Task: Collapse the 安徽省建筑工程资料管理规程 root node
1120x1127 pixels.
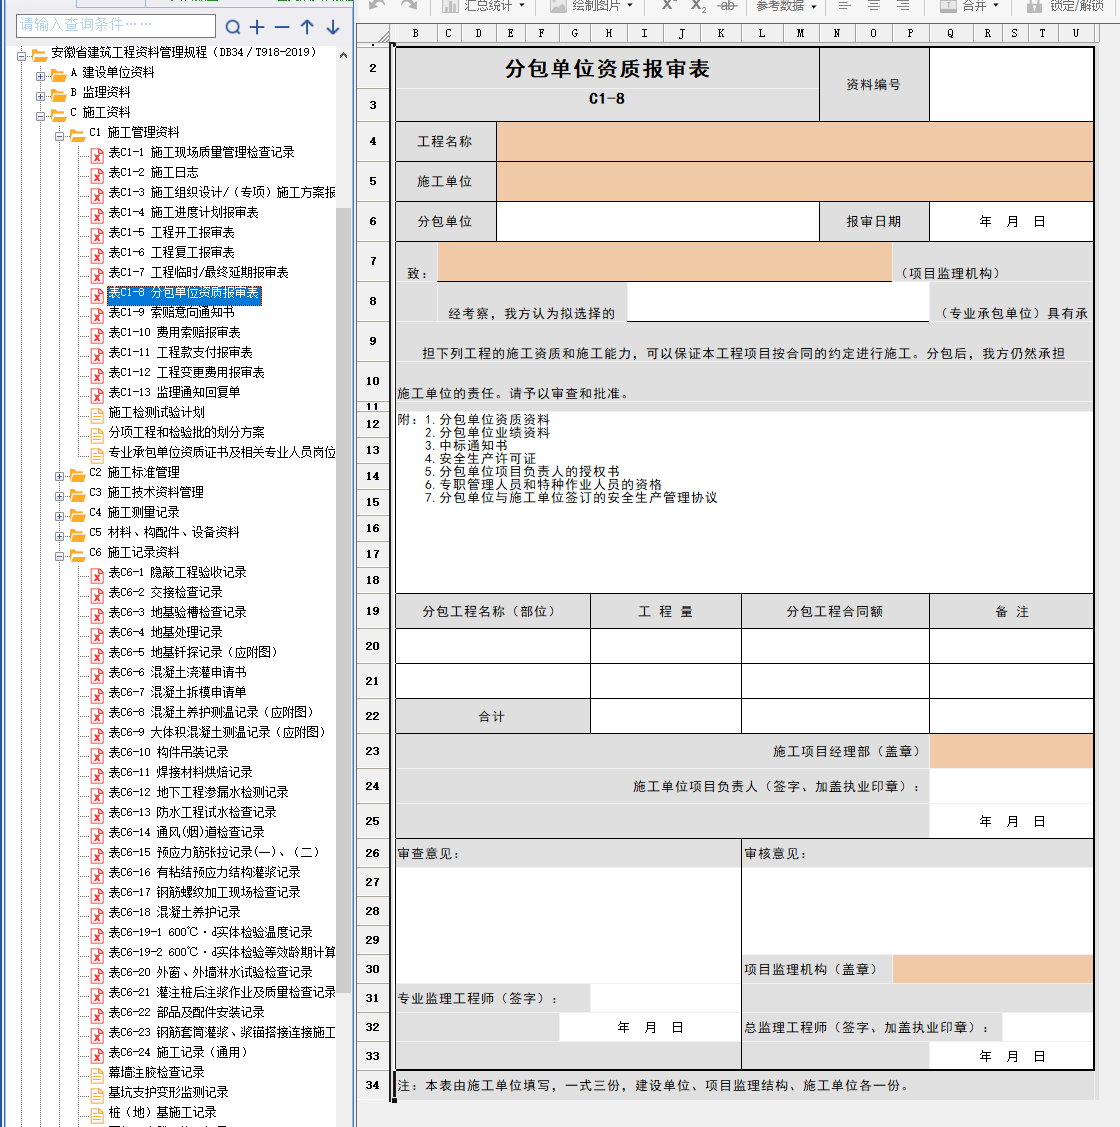Action: pyautogui.click(x=22, y=55)
